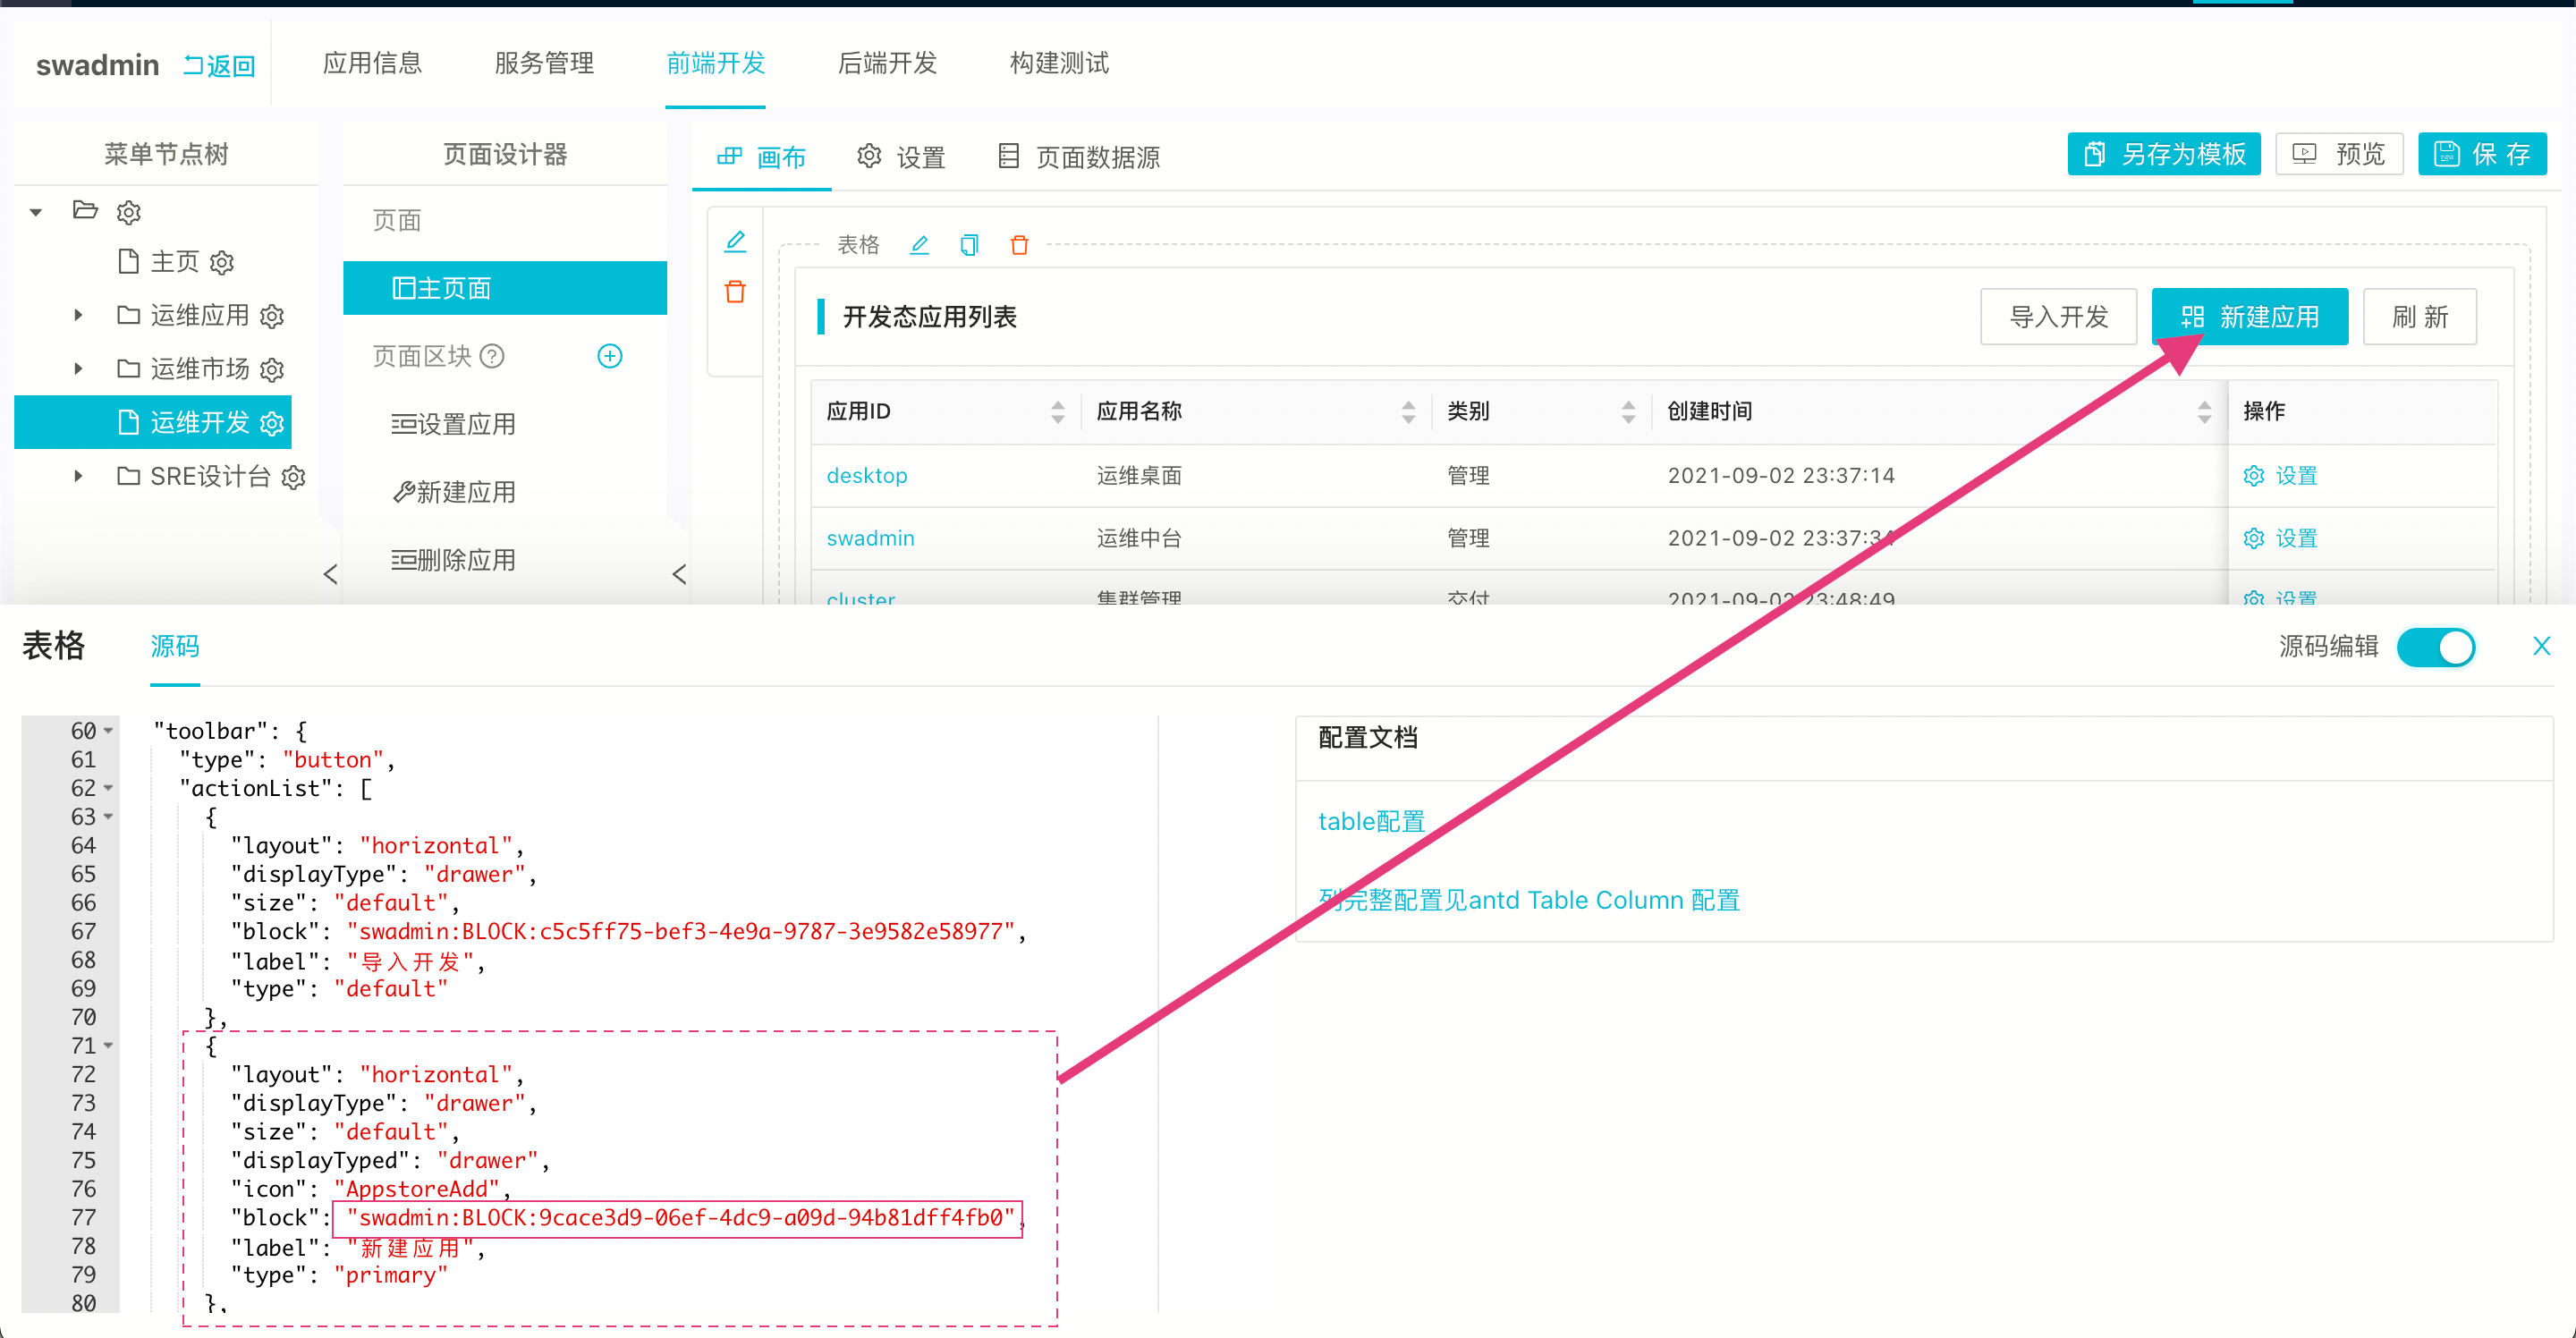
Task: Open the swadmin application link
Action: tap(870, 539)
